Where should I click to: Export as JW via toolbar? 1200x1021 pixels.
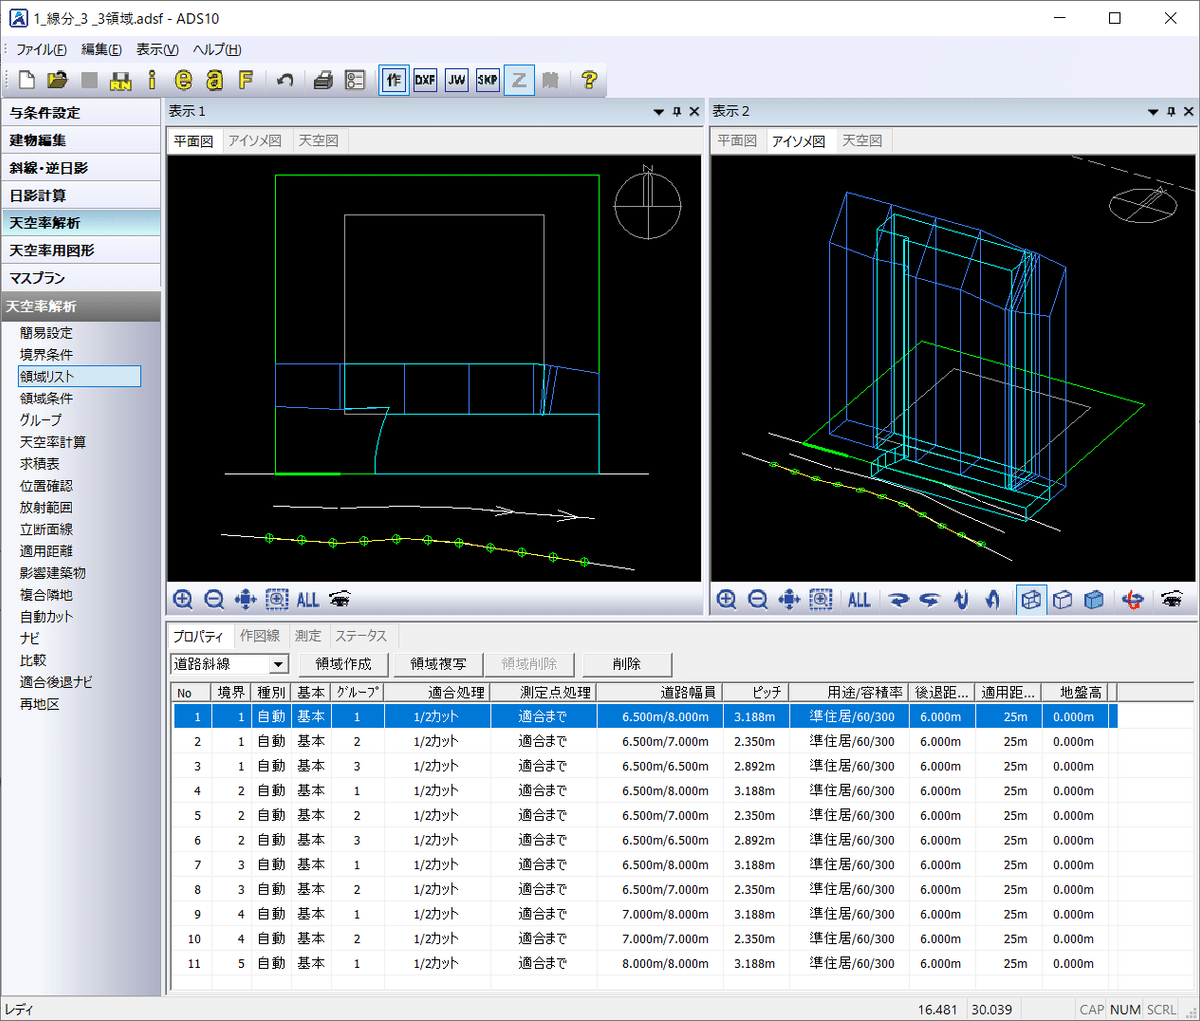click(x=456, y=80)
